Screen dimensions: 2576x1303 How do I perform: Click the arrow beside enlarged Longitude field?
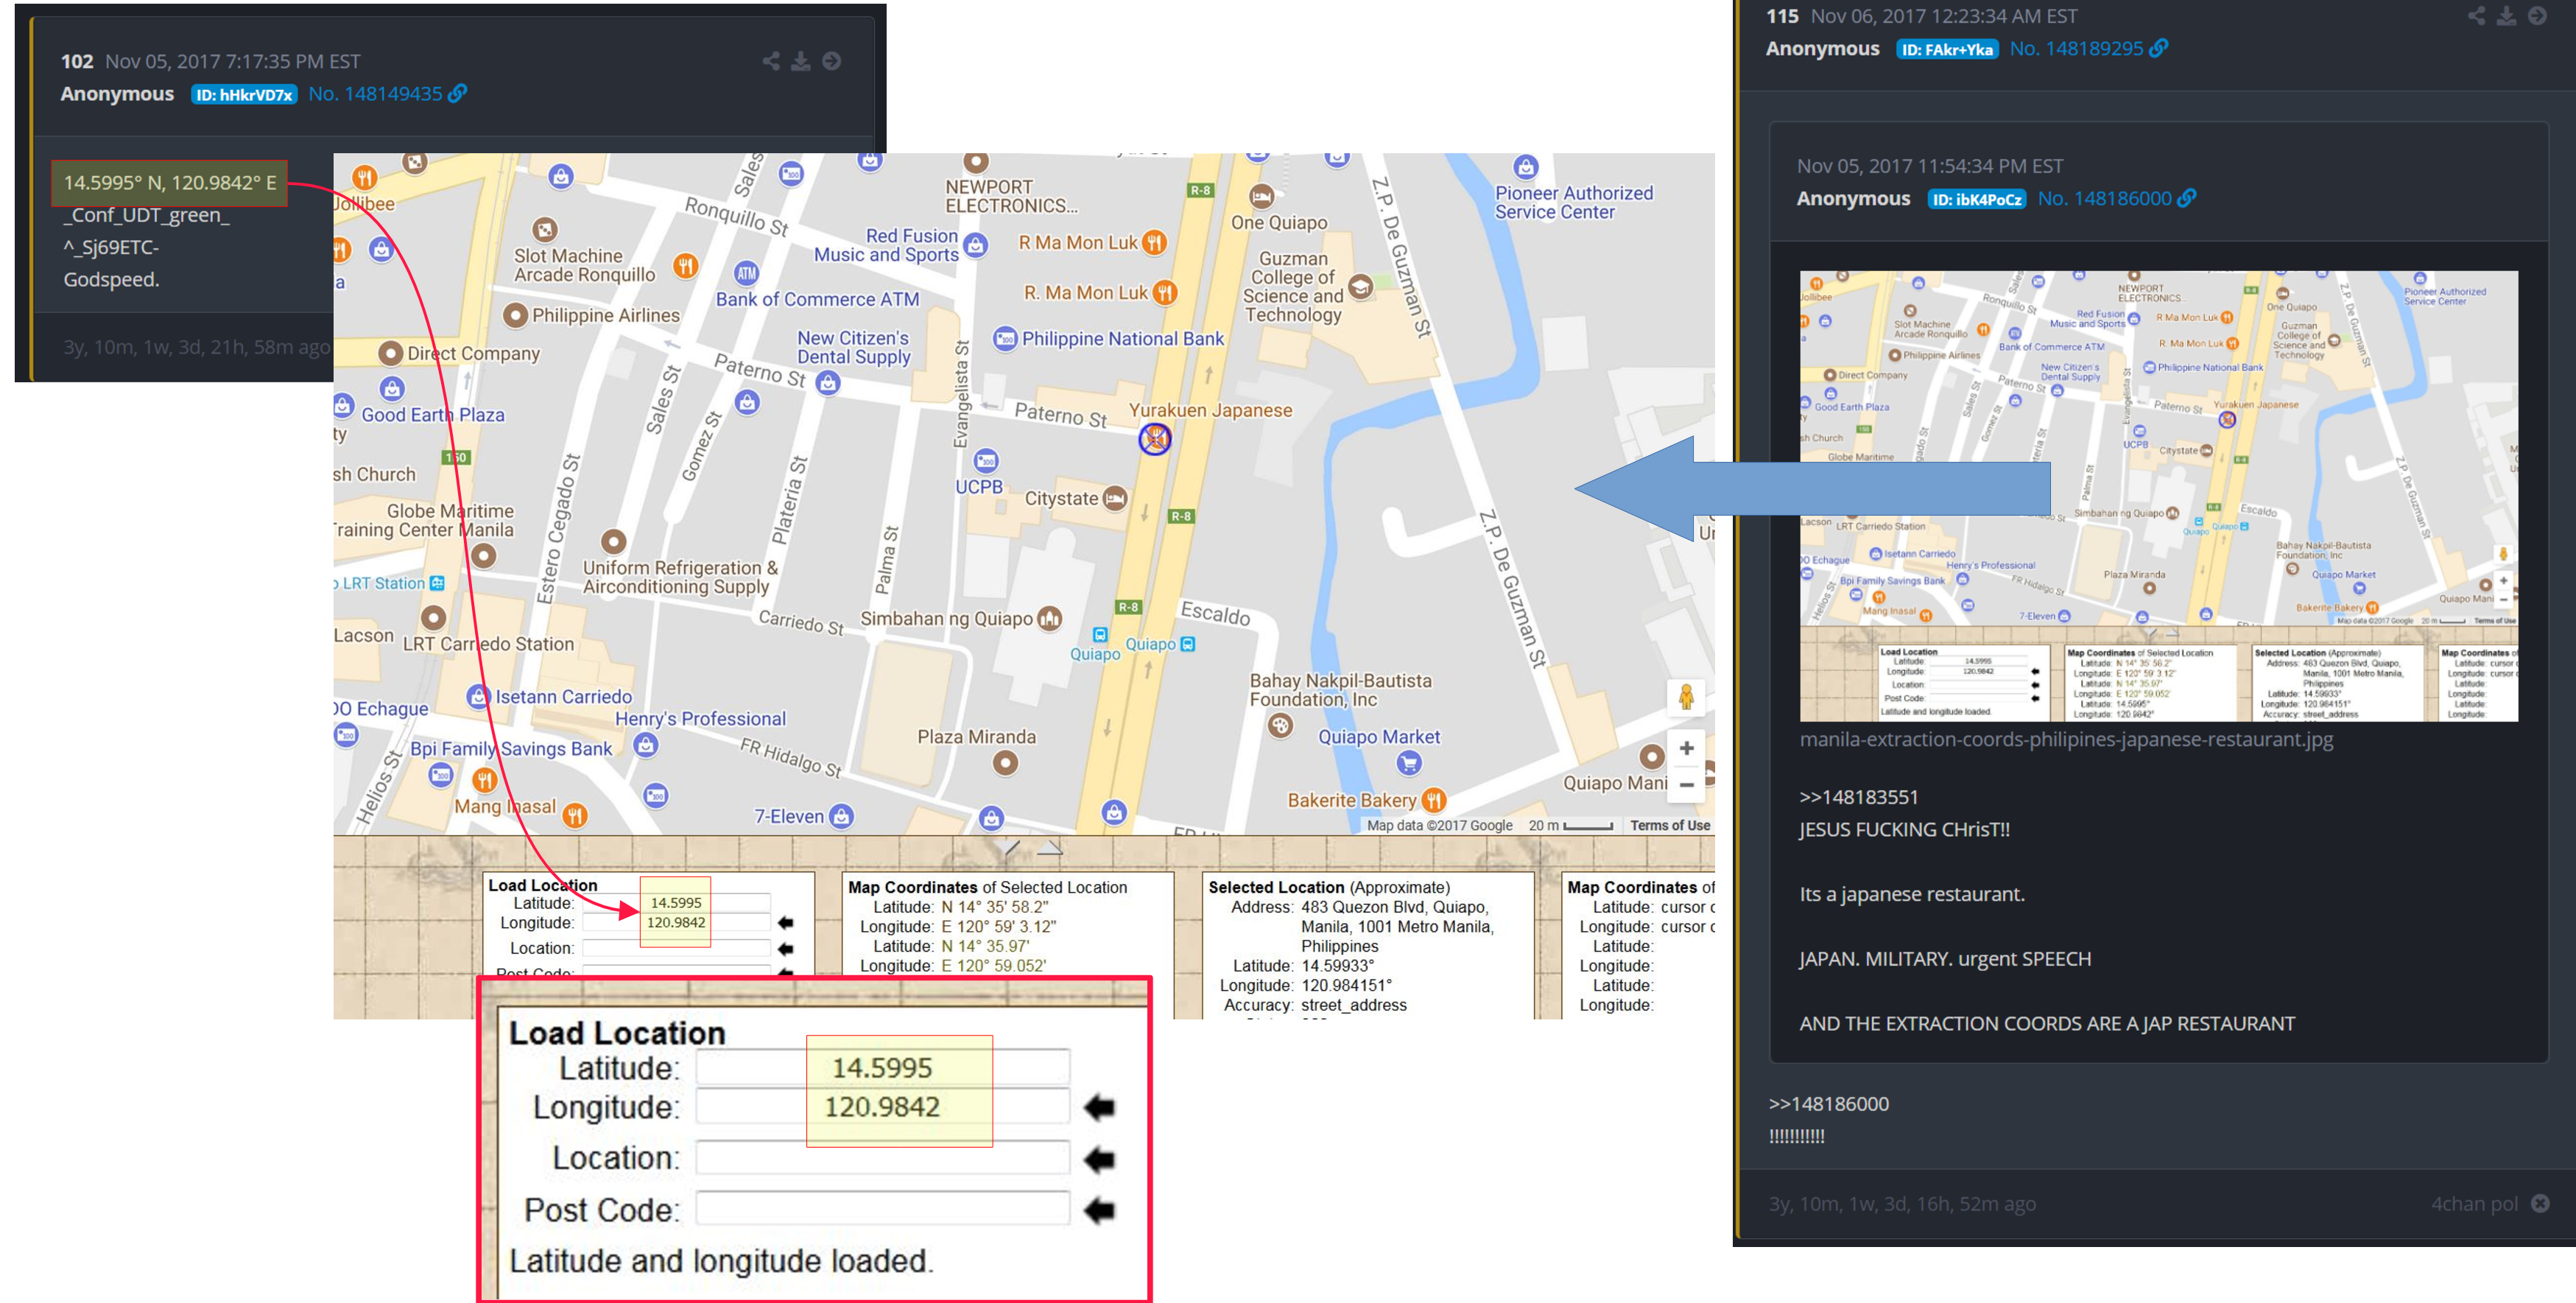click(x=1099, y=1107)
